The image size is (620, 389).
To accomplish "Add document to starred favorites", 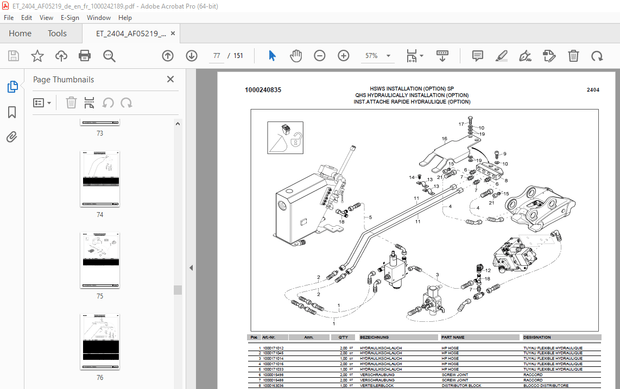I will point(37,56).
